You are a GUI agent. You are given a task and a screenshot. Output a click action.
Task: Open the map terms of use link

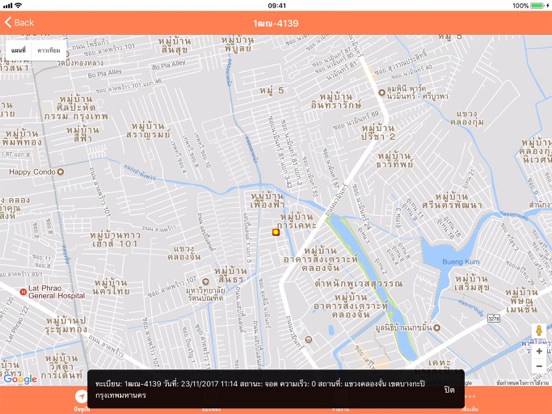click(x=522, y=382)
